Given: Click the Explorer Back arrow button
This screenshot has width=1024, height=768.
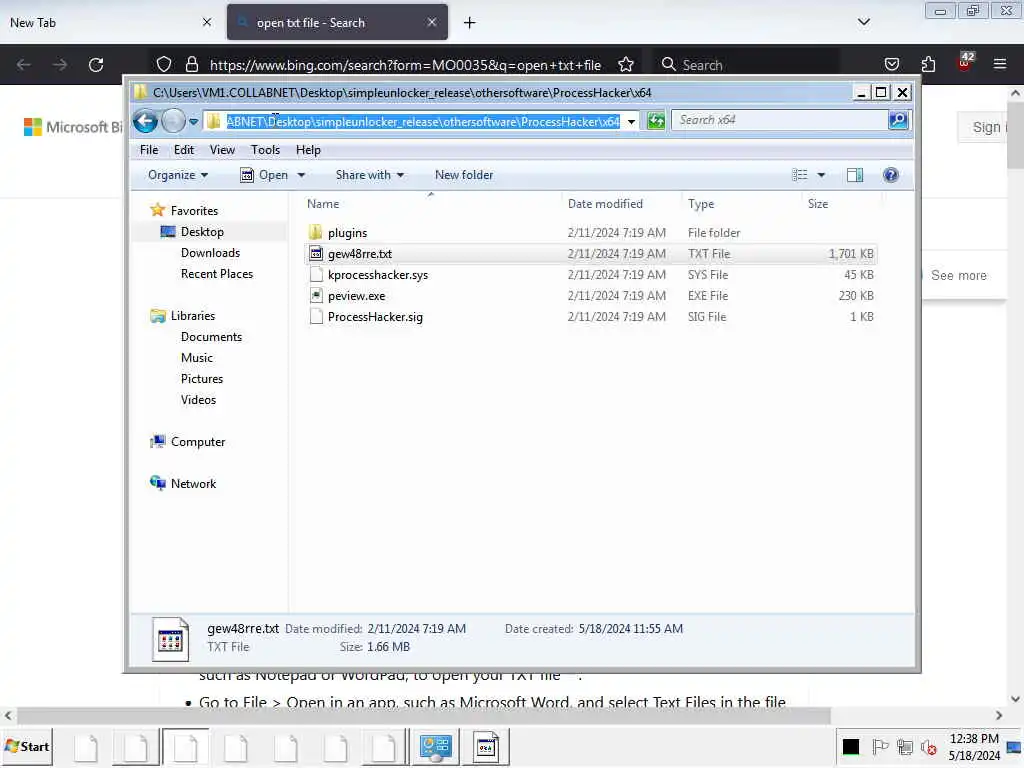Looking at the screenshot, I should coord(145,121).
